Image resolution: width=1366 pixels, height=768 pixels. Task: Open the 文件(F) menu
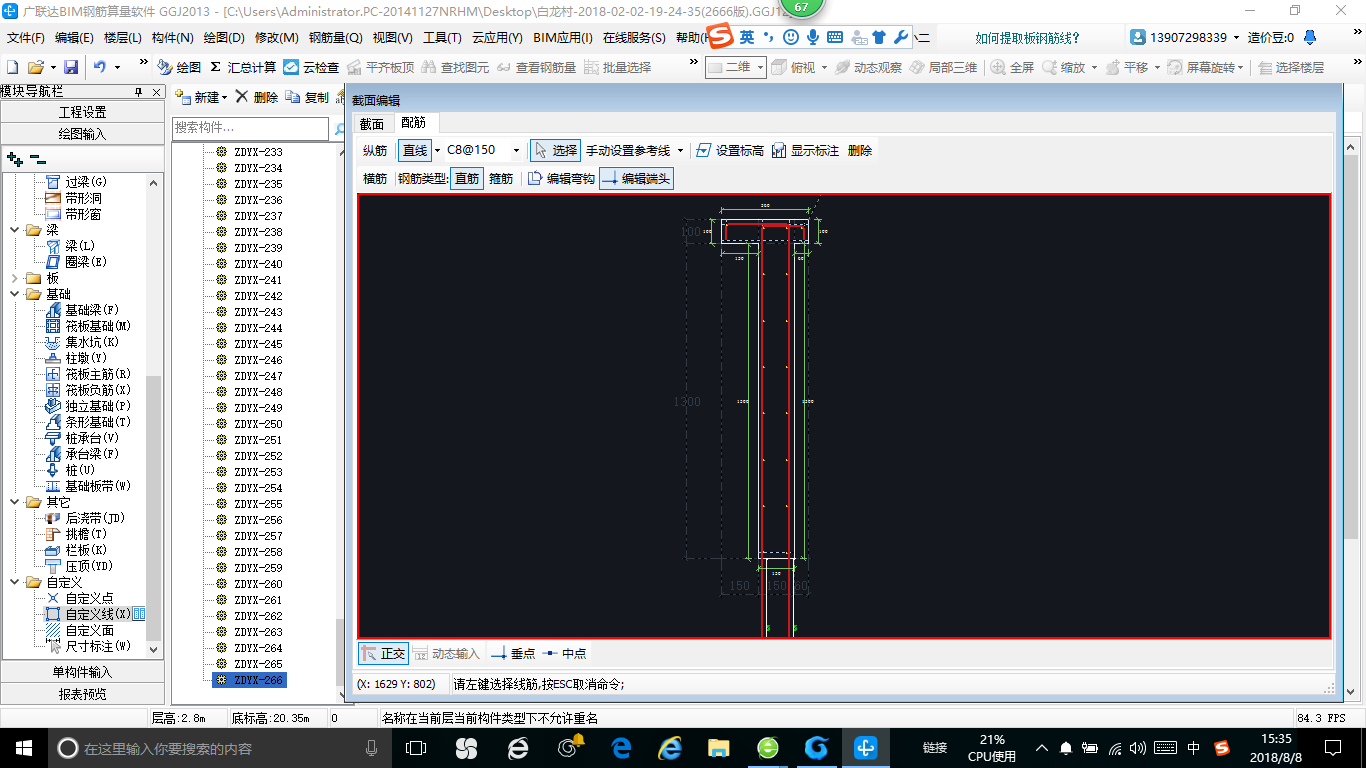(26, 38)
